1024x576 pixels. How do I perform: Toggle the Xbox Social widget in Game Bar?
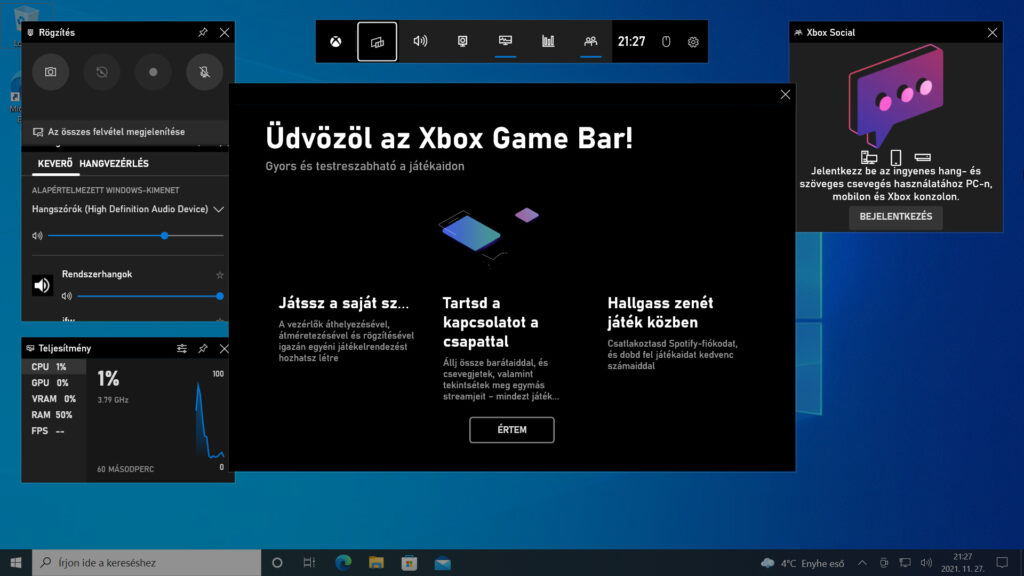[x=590, y=42]
